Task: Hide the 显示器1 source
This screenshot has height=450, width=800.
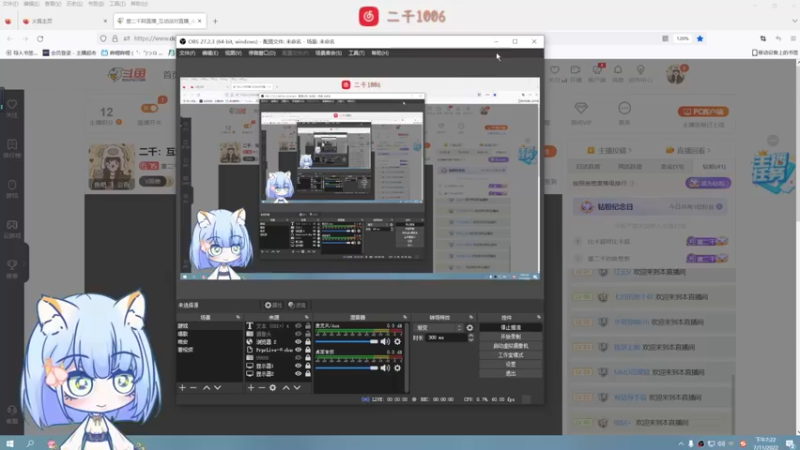Action: click(x=298, y=366)
